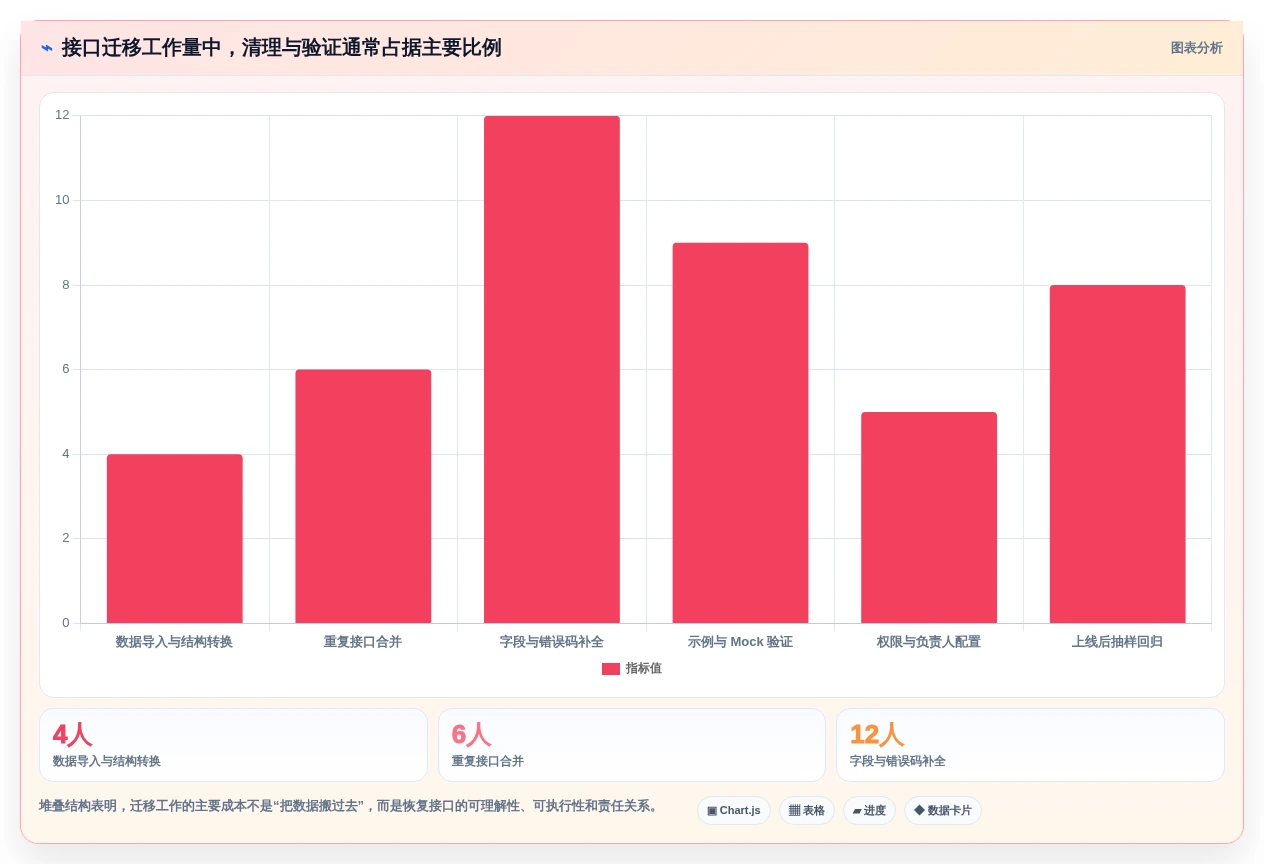
Task: Click axis label 权限与负责人配置
Action: coord(929,642)
